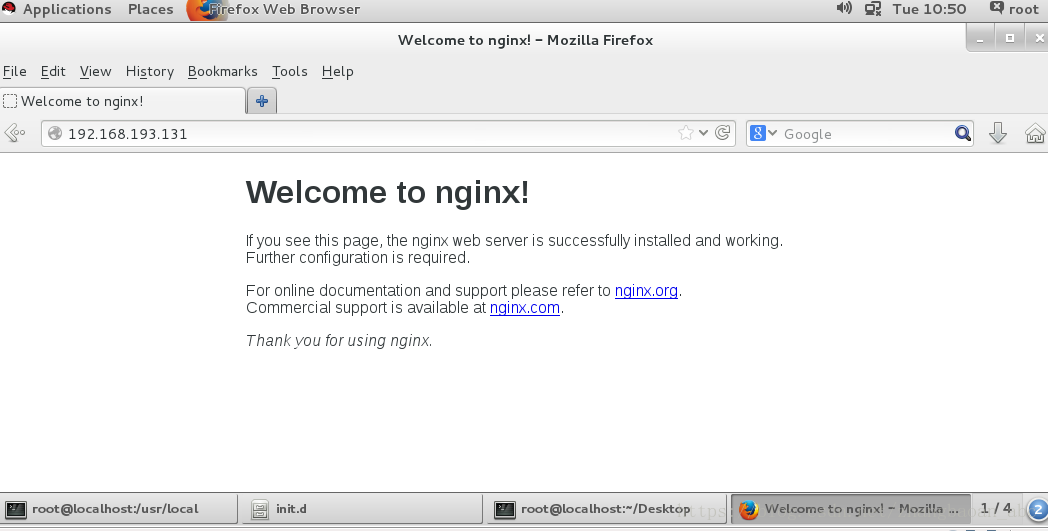1048x531 pixels.
Task: Open the Bookmarks menu
Action: point(223,71)
